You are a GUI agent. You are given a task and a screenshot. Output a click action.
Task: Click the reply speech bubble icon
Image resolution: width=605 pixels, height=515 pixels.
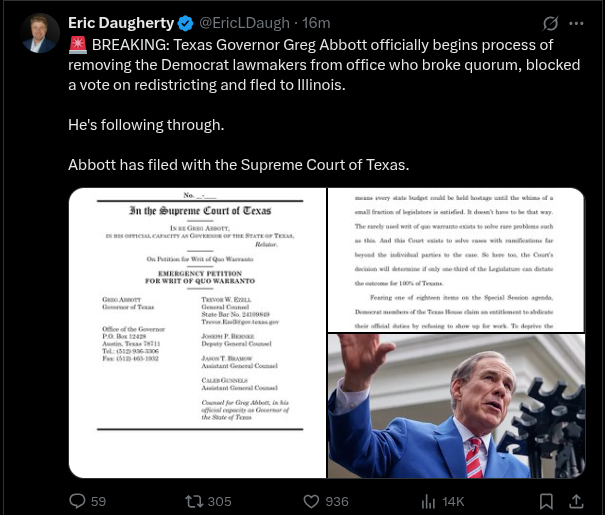(78, 501)
